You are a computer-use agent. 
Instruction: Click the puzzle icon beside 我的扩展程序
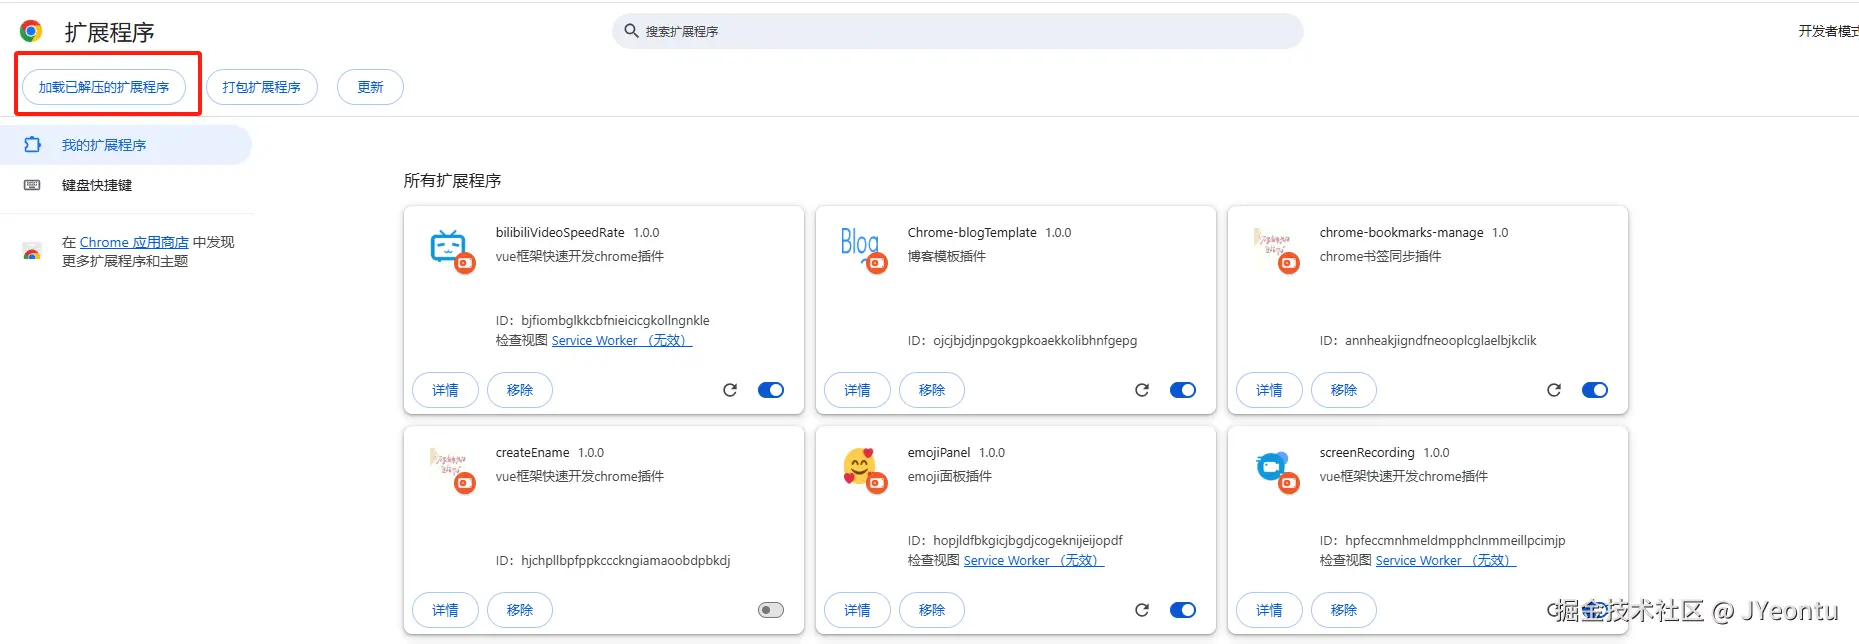pyautogui.click(x=32, y=145)
